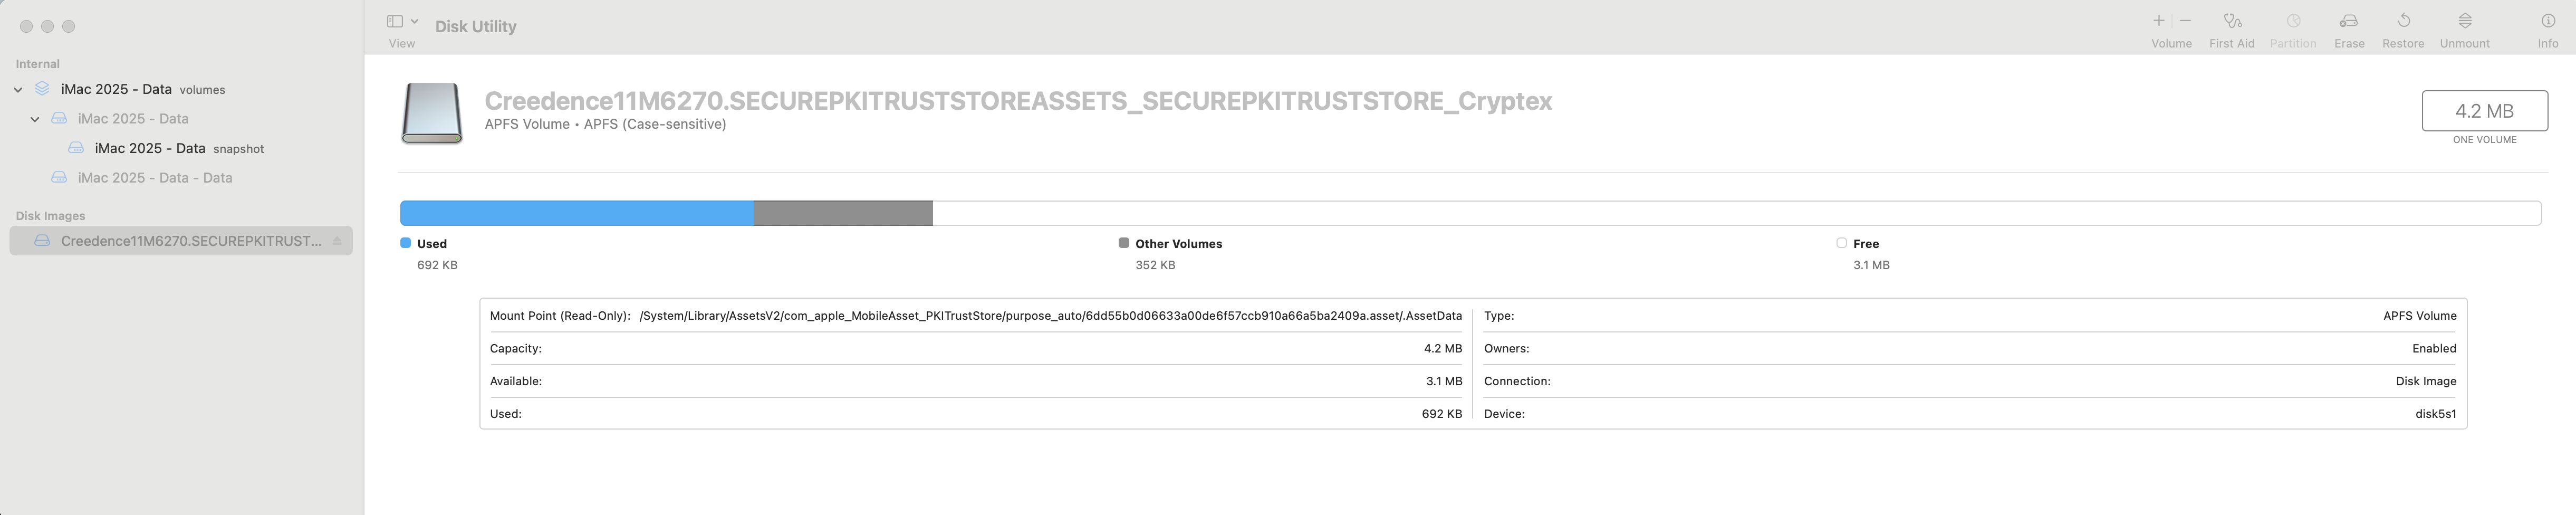Click the Capacity 4.2 MB value

tap(1443, 349)
